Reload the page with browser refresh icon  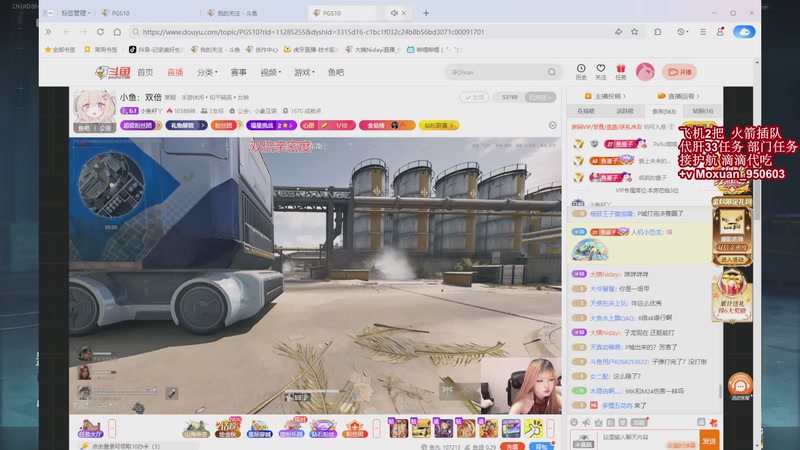pos(101,32)
